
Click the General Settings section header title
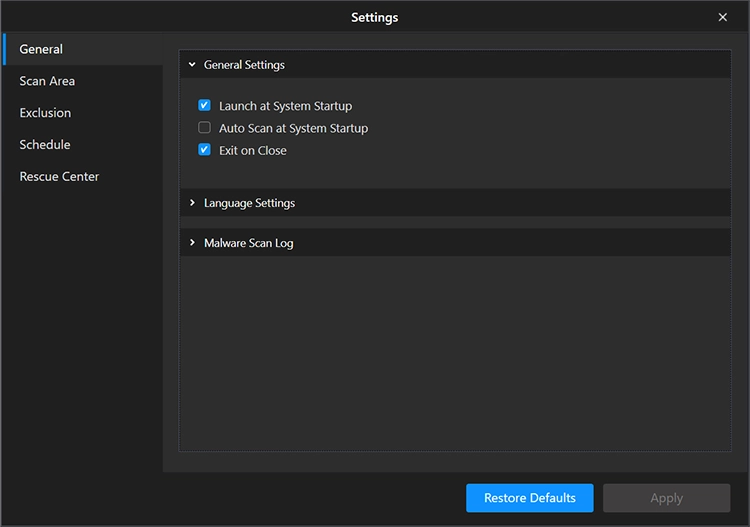click(x=244, y=65)
